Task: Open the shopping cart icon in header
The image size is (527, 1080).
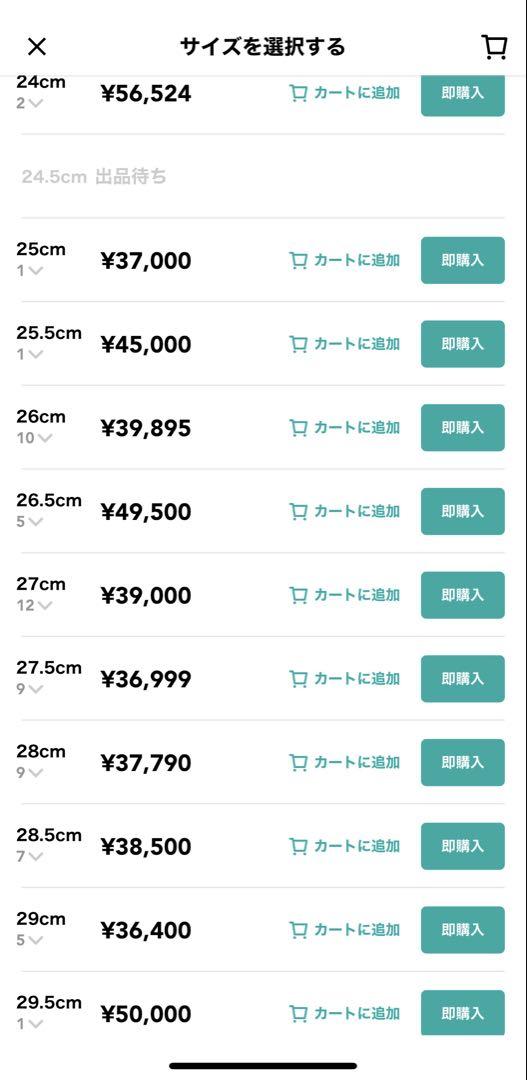Action: click(494, 47)
